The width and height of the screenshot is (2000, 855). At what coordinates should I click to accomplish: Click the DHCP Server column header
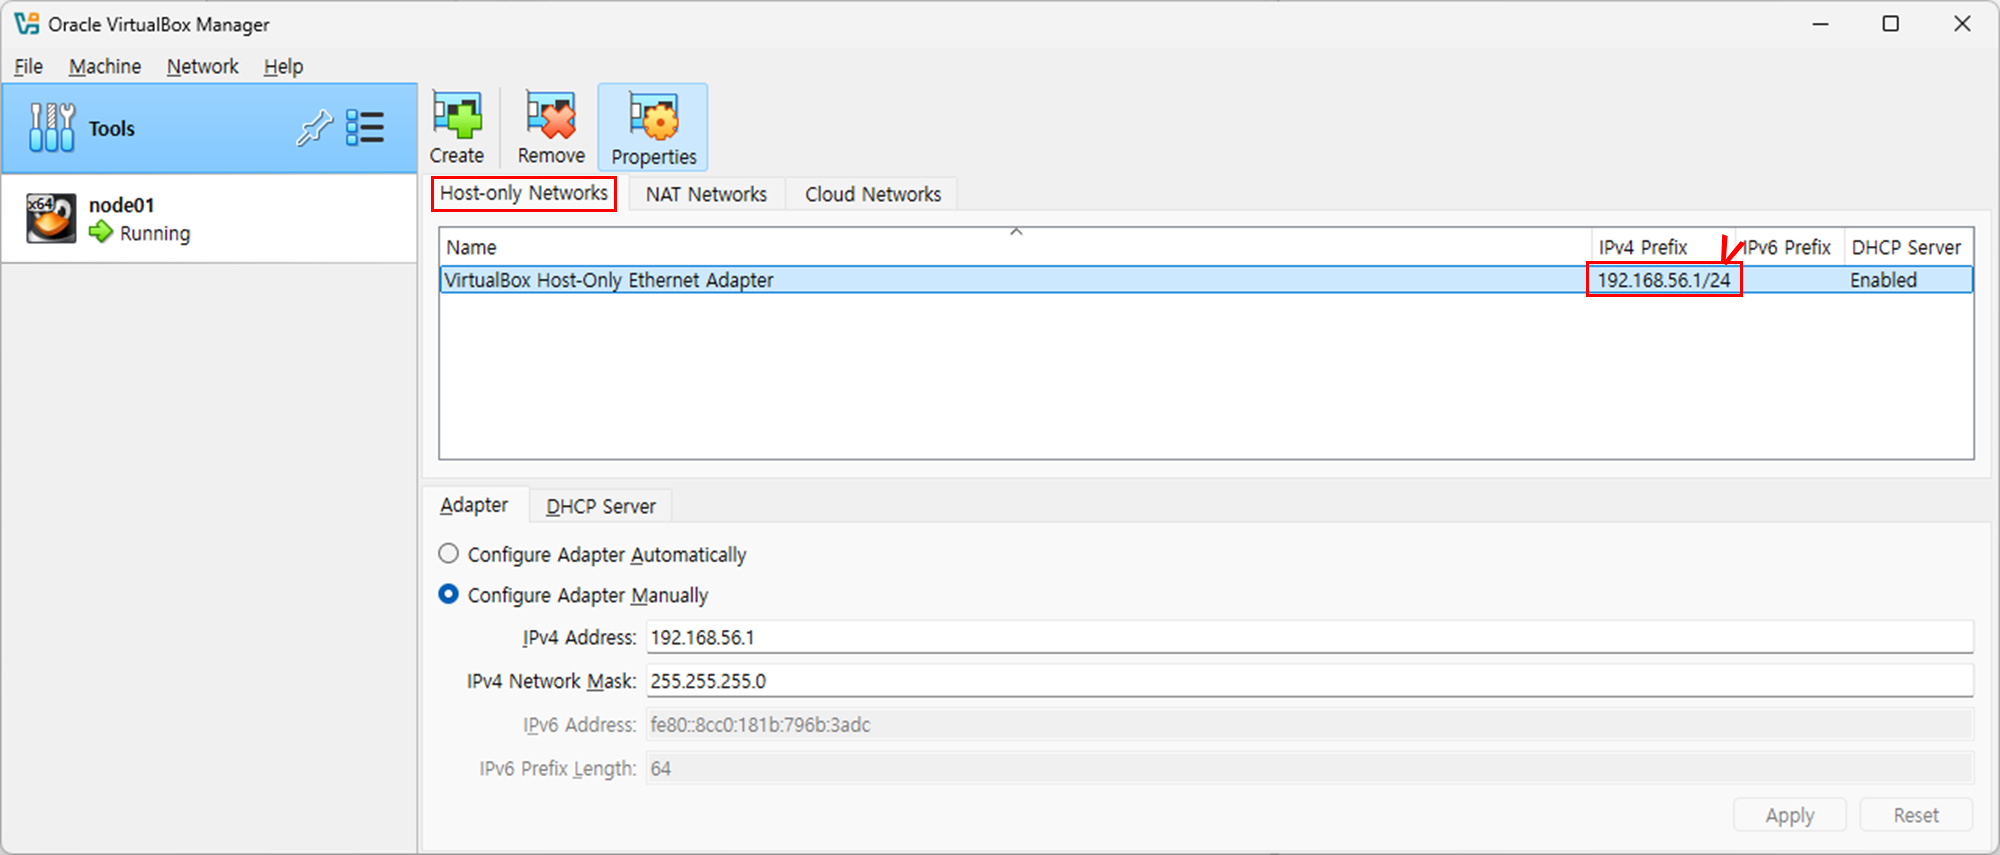pyautogui.click(x=1908, y=247)
